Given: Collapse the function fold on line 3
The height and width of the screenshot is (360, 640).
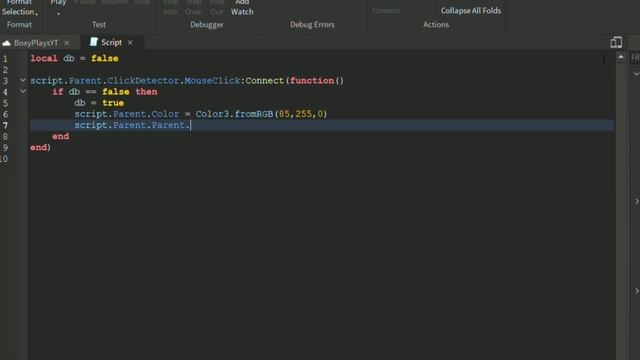Looking at the screenshot, I should tap(23, 80).
